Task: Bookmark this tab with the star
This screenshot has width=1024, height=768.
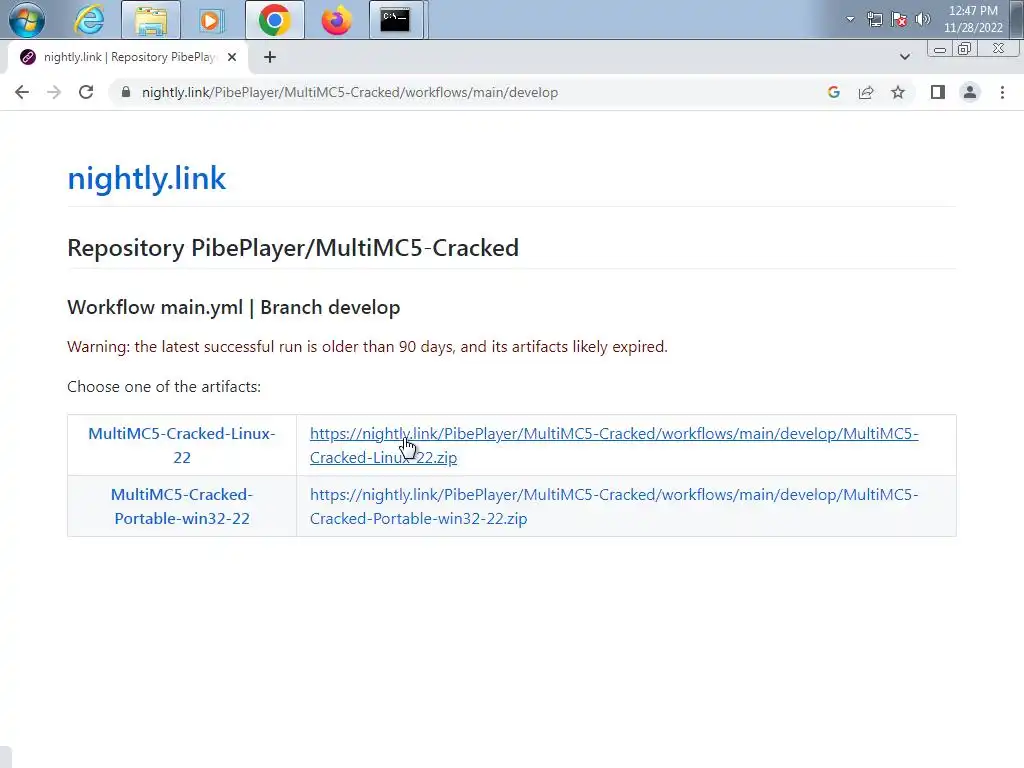Action: click(898, 92)
